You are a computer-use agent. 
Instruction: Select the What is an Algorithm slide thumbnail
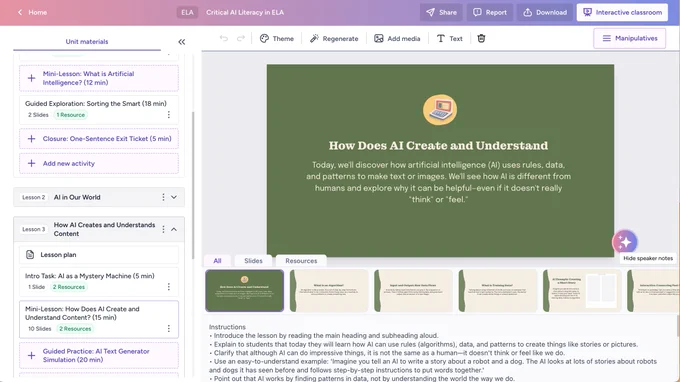point(329,291)
